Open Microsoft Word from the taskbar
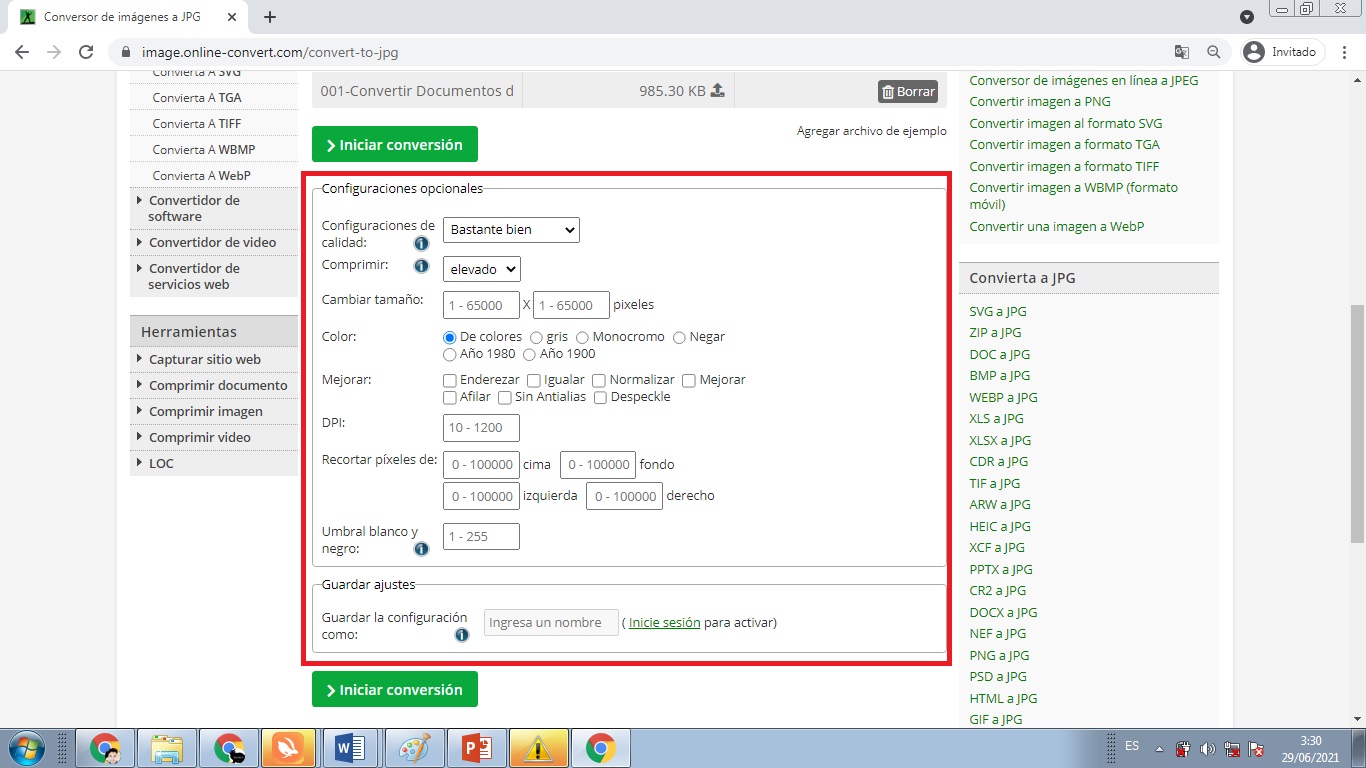1366x768 pixels. point(349,747)
